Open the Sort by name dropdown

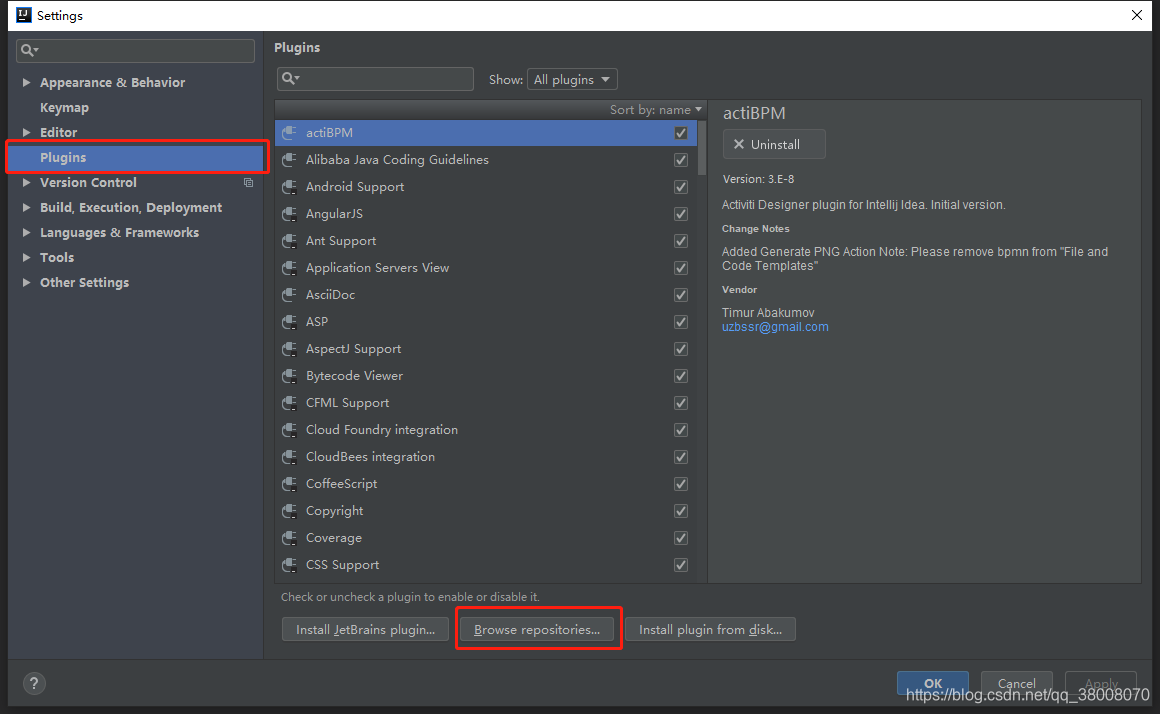(655, 110)
